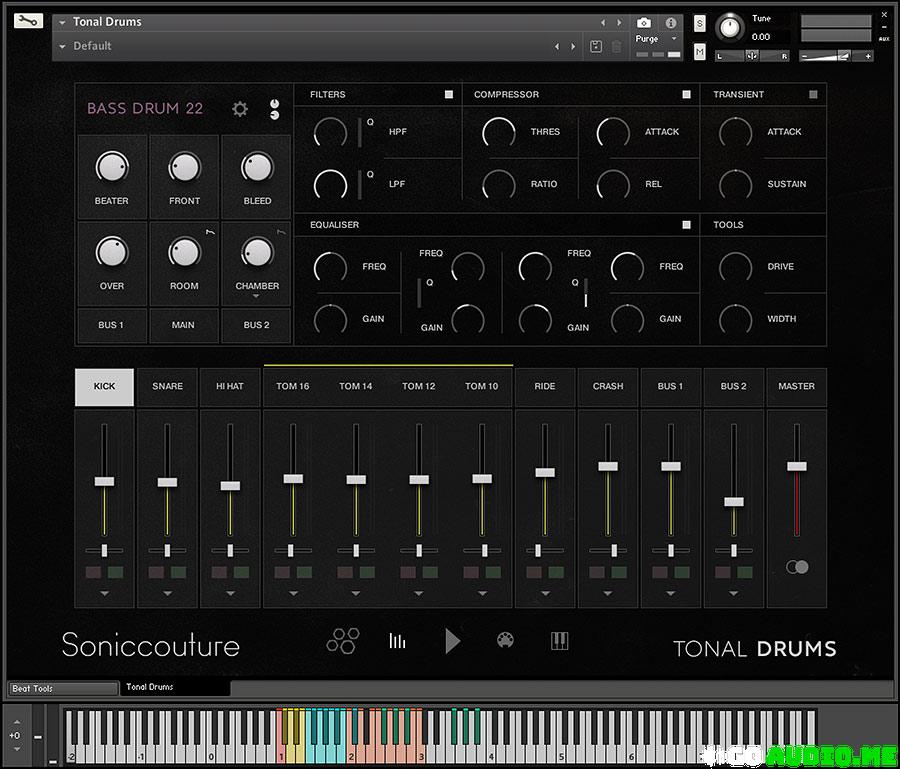Expand the arrow below the Kick fader
Viewport: 900px width, 769px height.
pos(104,593)
